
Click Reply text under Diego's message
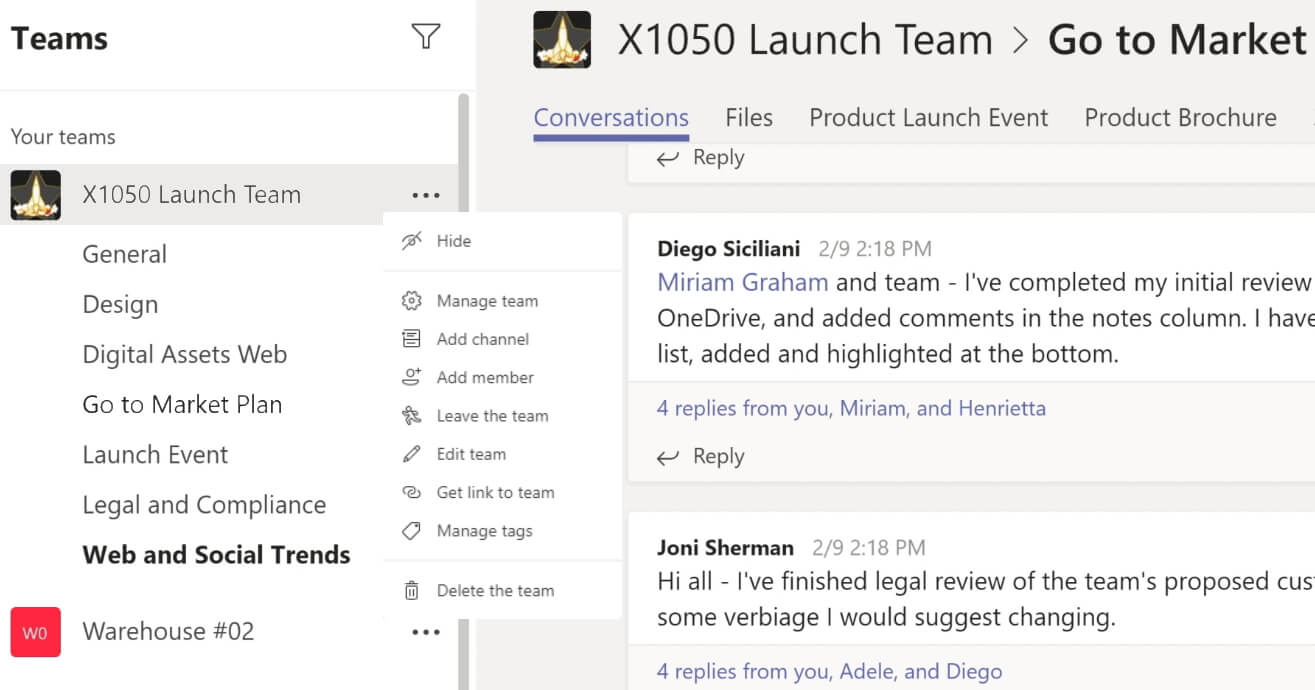pyautogui.click(x=718, y=457)
